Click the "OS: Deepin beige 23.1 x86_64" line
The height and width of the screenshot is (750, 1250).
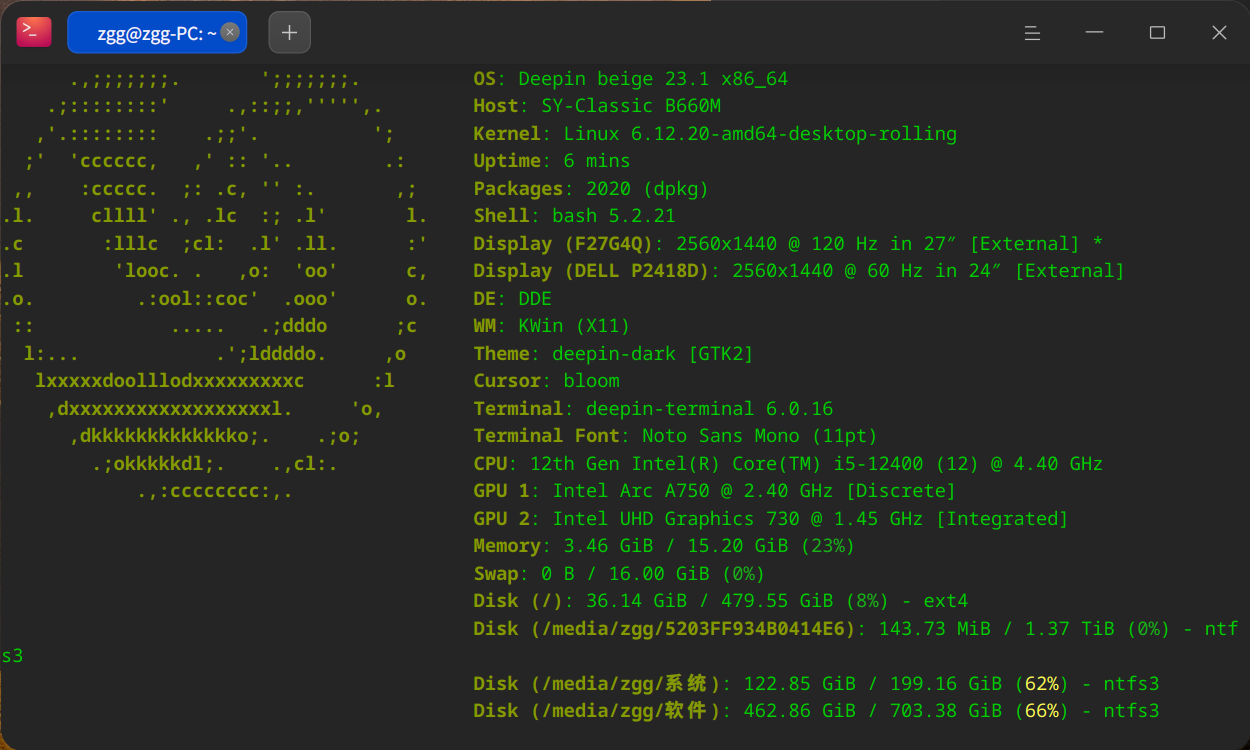pos(631,79)
